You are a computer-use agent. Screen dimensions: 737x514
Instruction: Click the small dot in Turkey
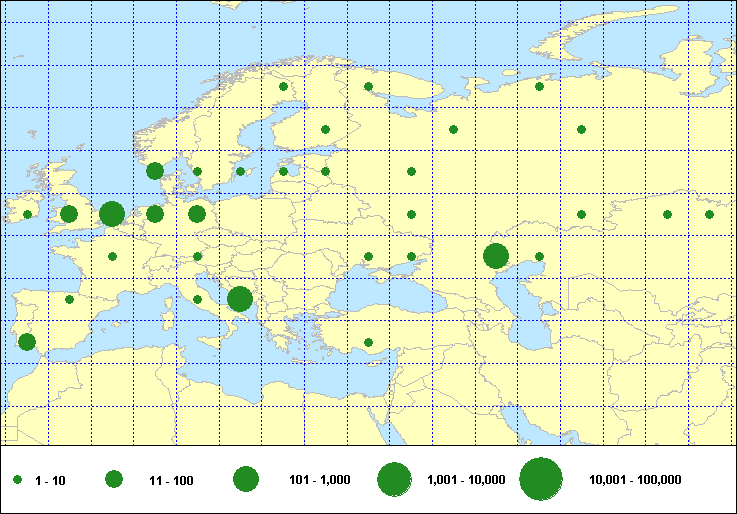click(x=368, y=342)
